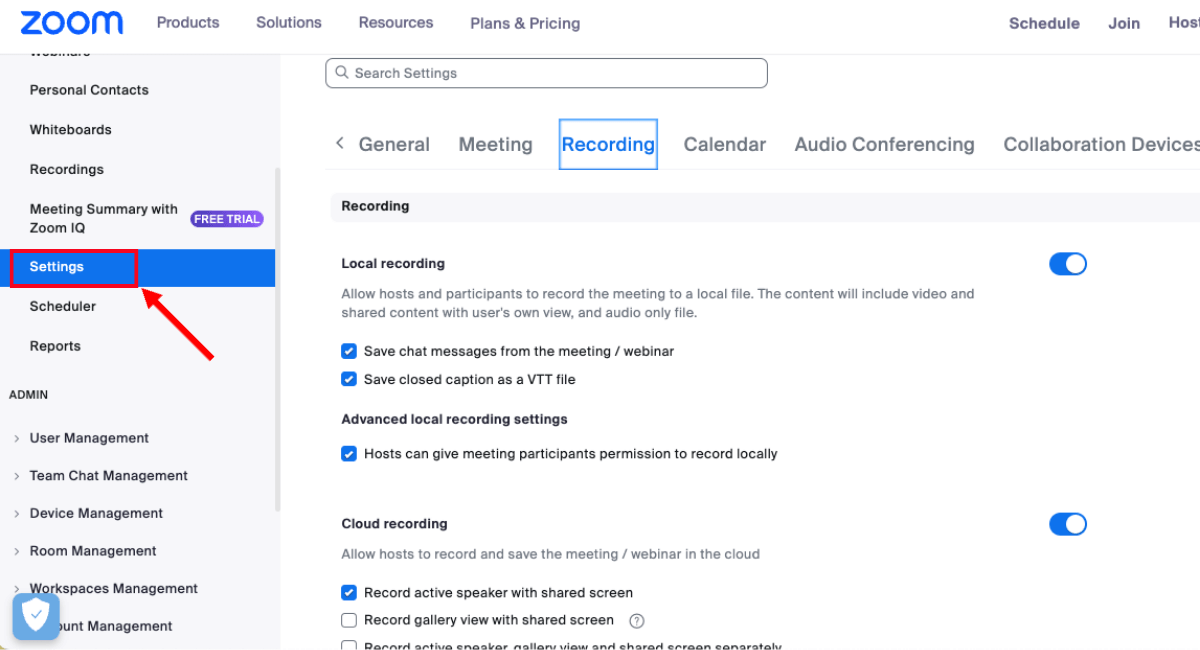Uncheck Record active speaker with shared screen
Viewport: 1200px width, 650px height.
click(349, 593)
